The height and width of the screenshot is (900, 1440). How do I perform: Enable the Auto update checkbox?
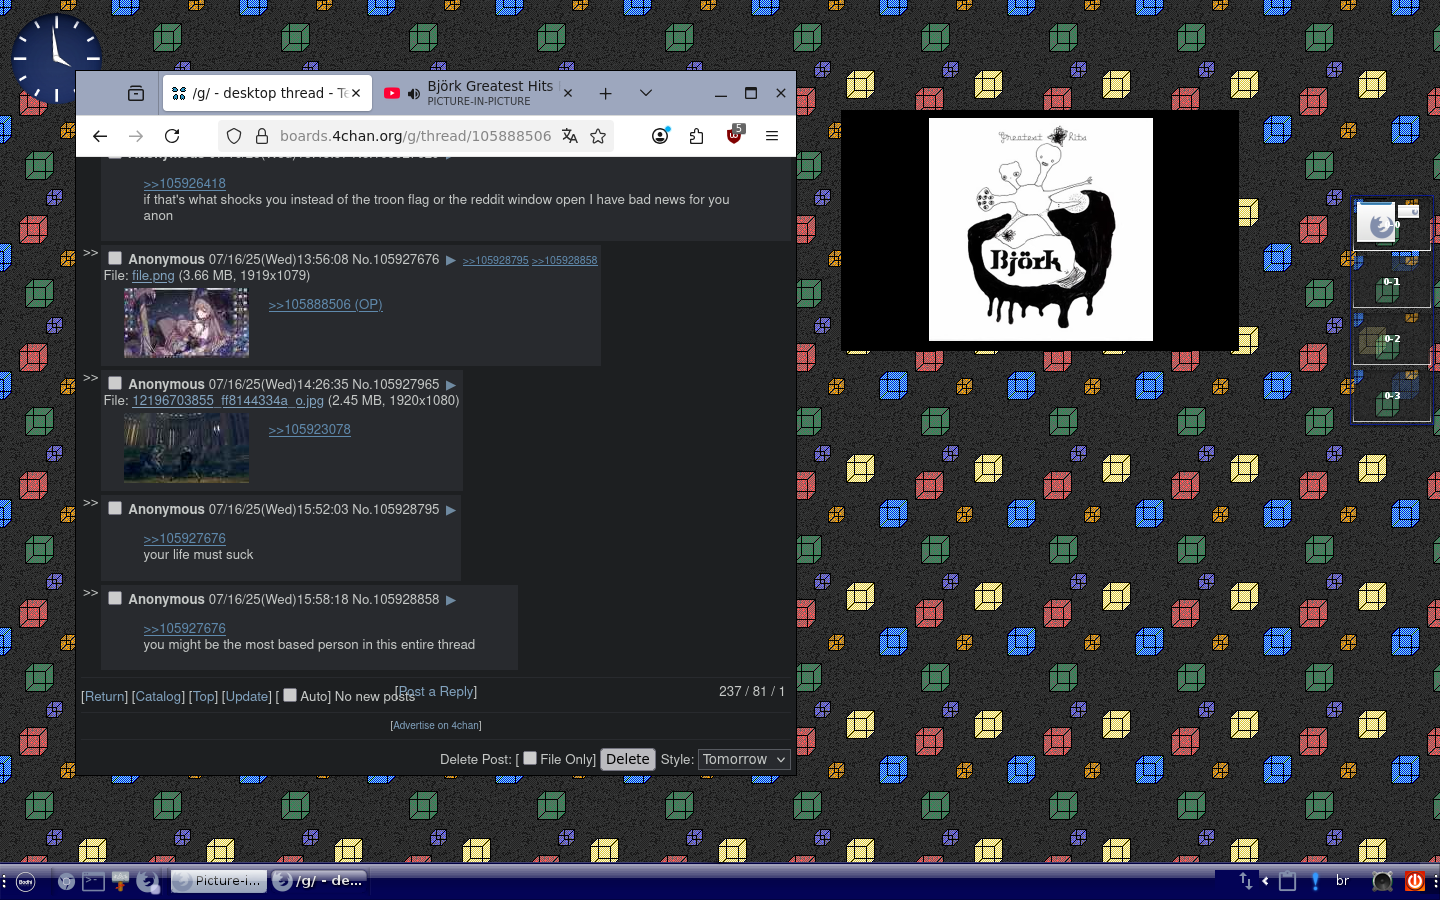[290, 695]
